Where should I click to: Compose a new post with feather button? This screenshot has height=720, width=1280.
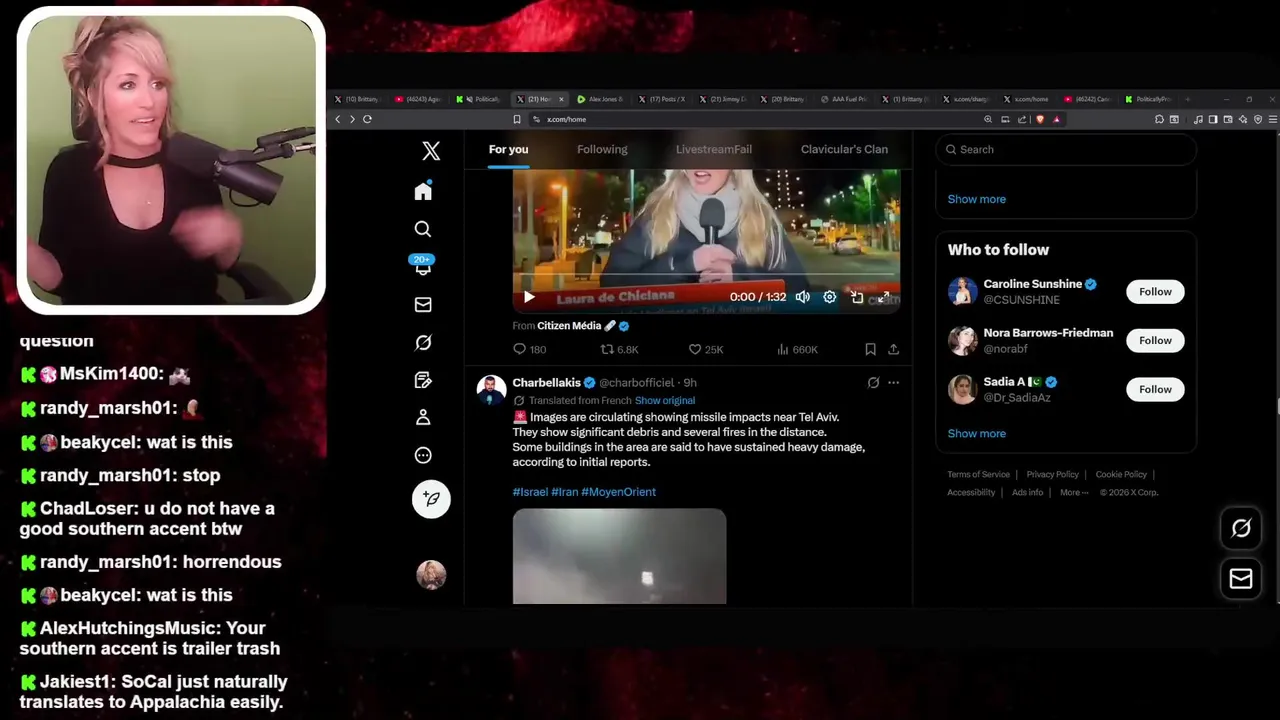pos(431,498)
